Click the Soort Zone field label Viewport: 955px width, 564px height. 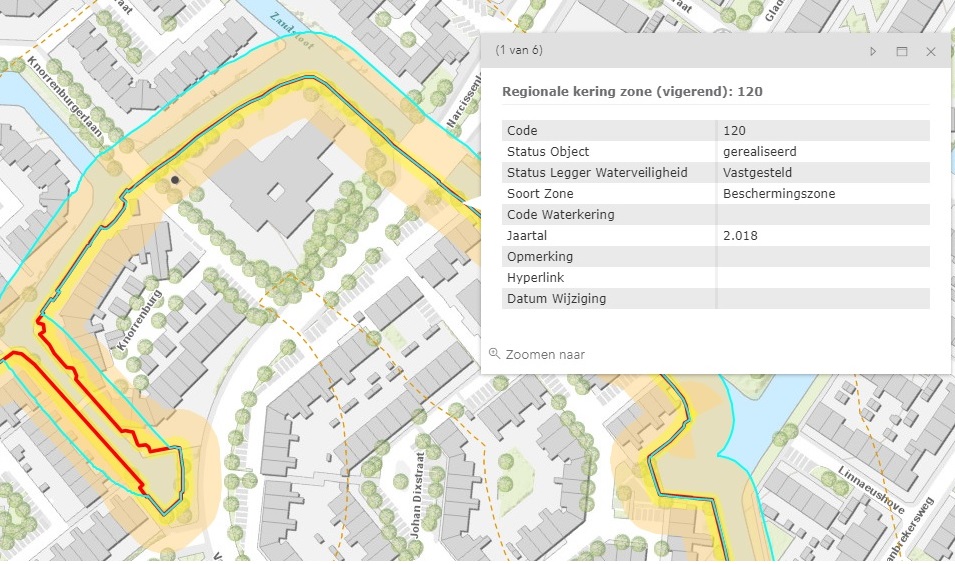pos(540,194)
